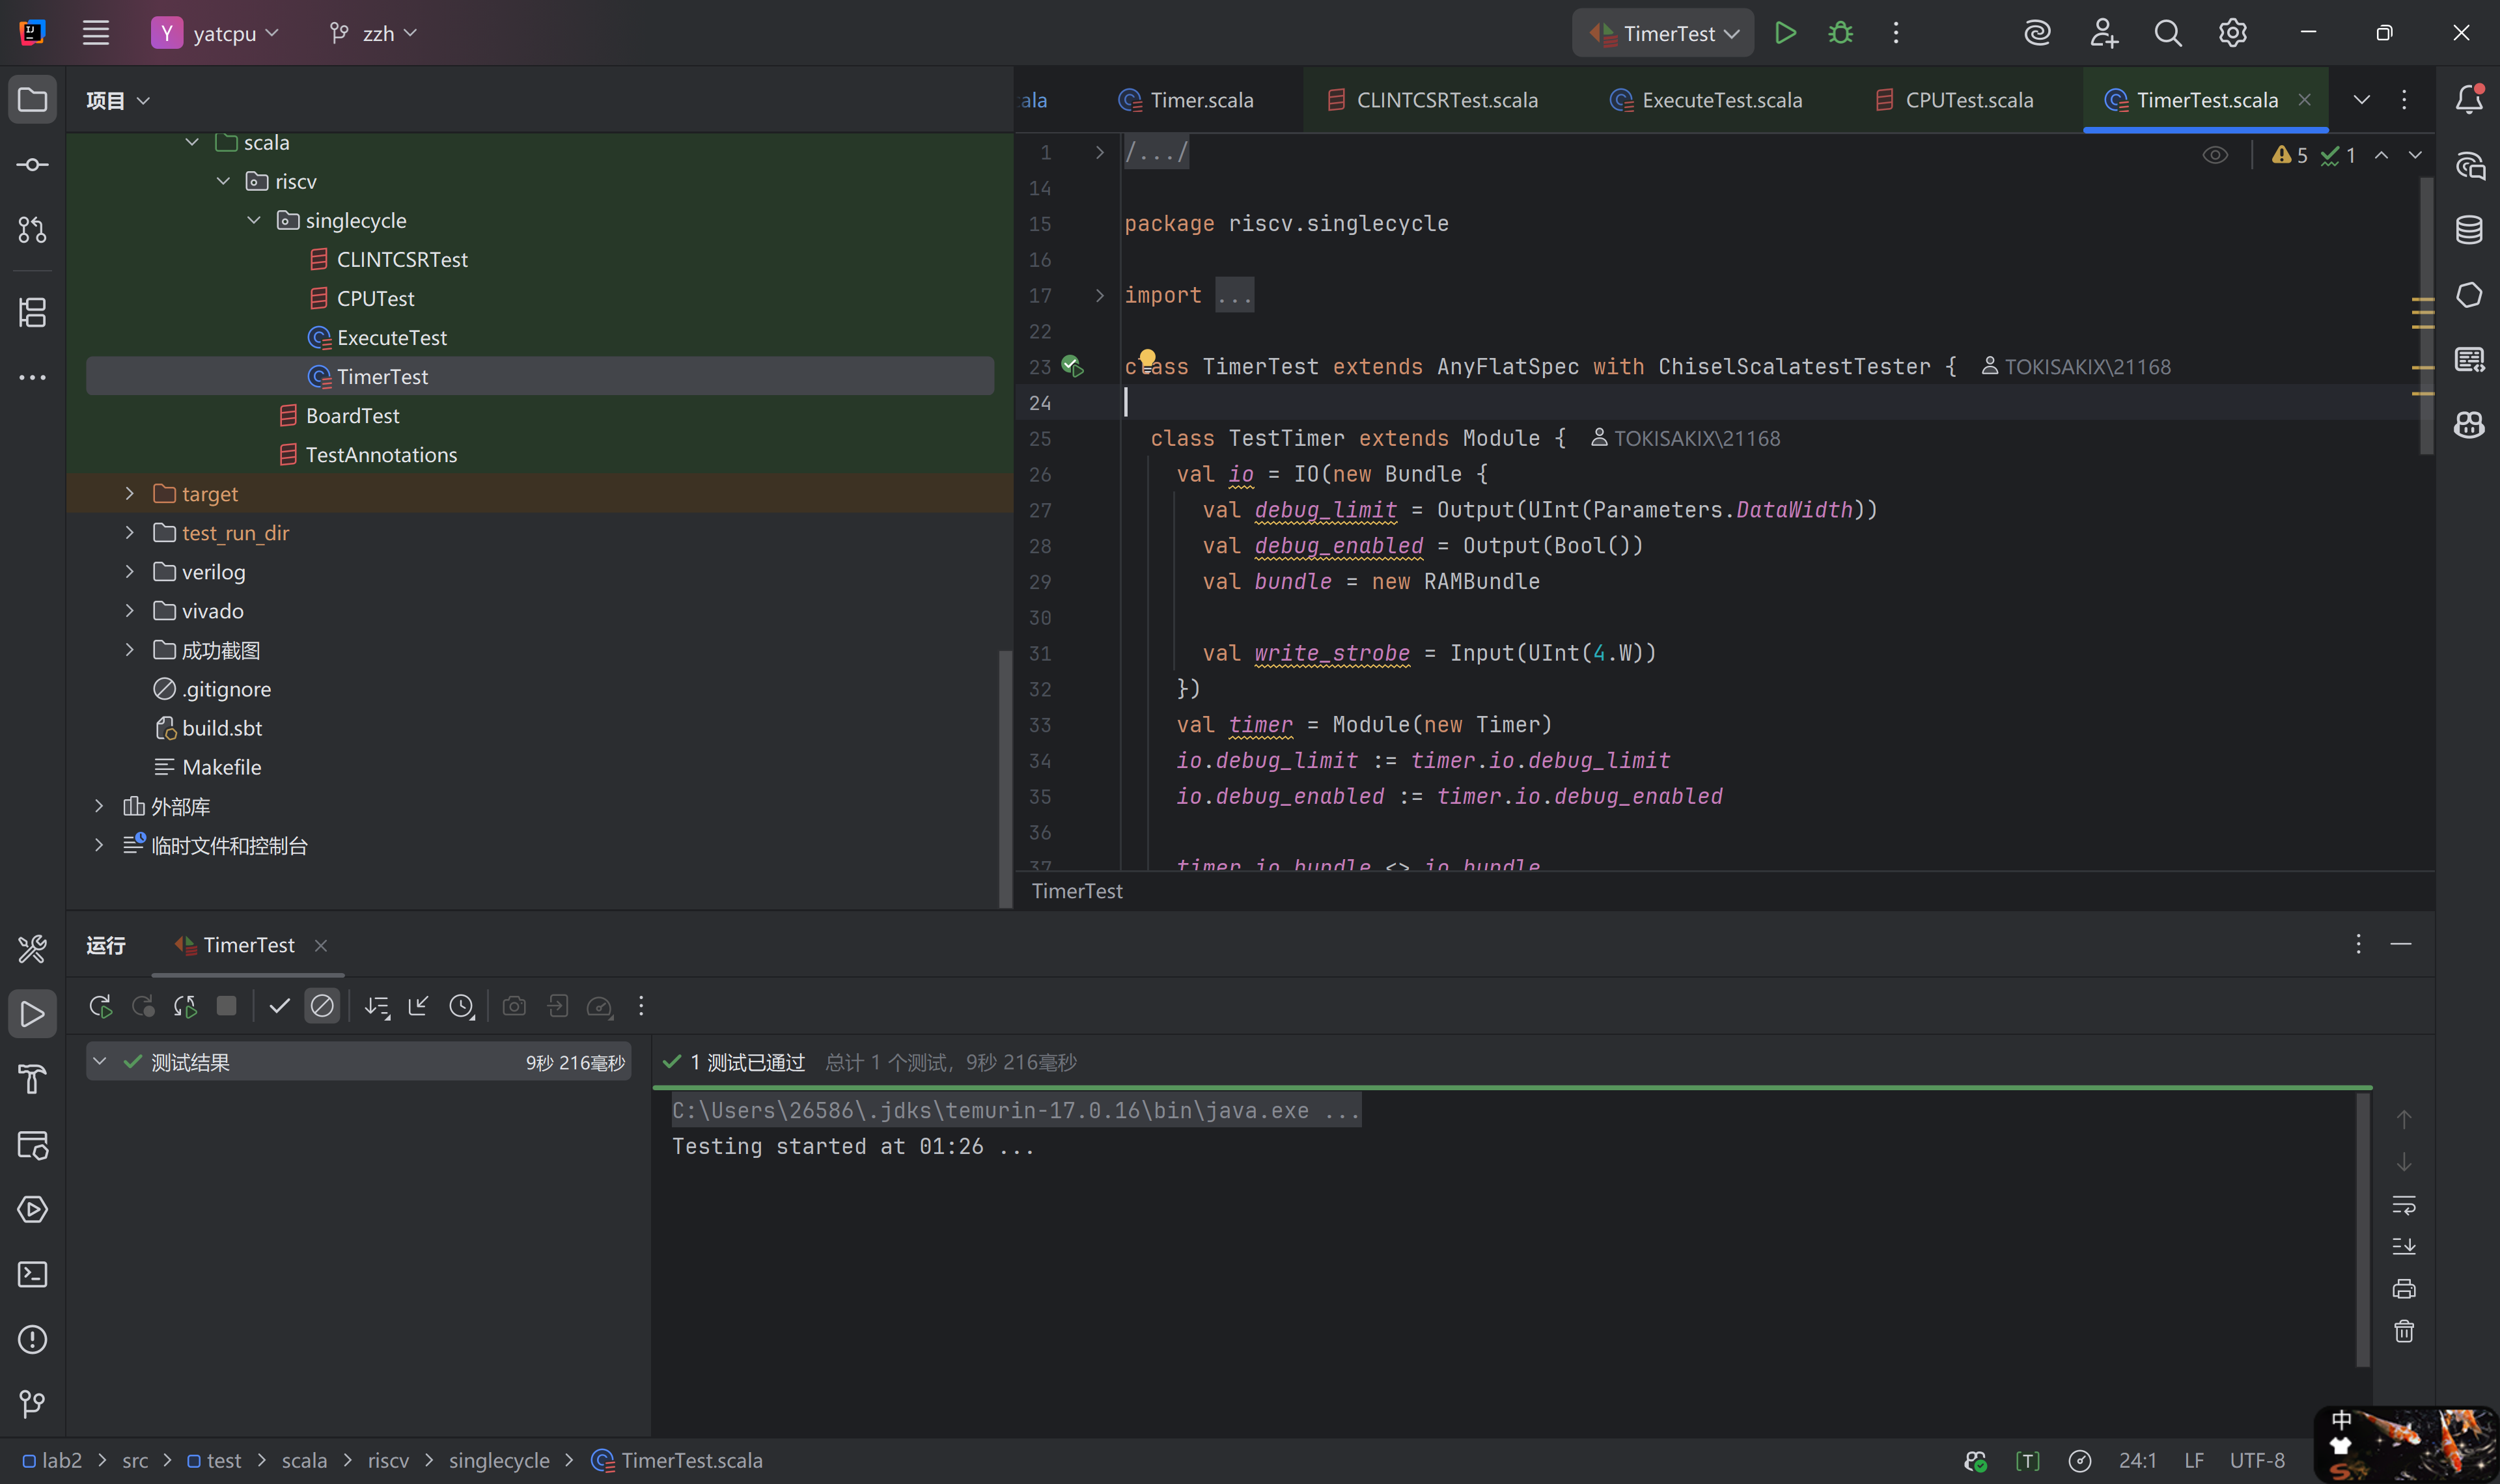Click UTF-8 encoding in status bar
The image size is (2500, 1484).
pyautogui.click(x=2256, y=1460)
